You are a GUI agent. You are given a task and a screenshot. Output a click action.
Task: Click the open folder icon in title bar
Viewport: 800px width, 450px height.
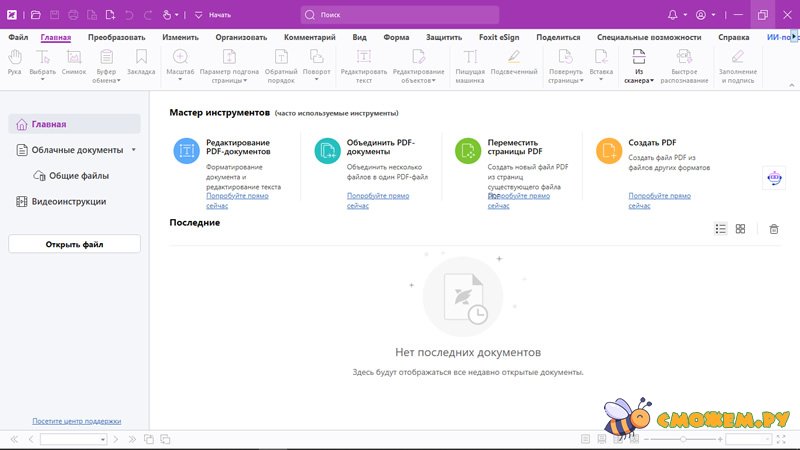[x=36, y=15]
